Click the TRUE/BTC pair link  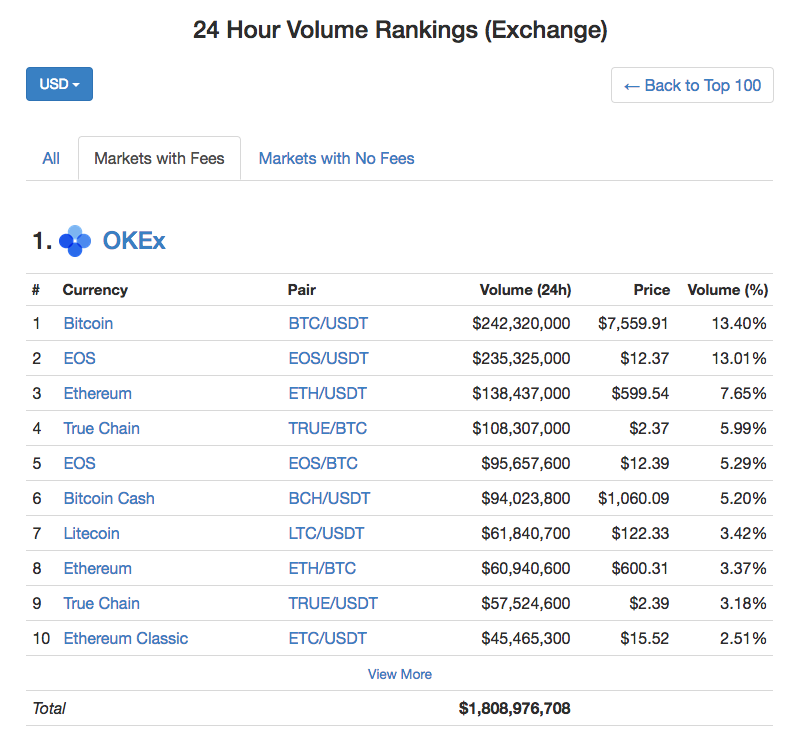[328, 428]
